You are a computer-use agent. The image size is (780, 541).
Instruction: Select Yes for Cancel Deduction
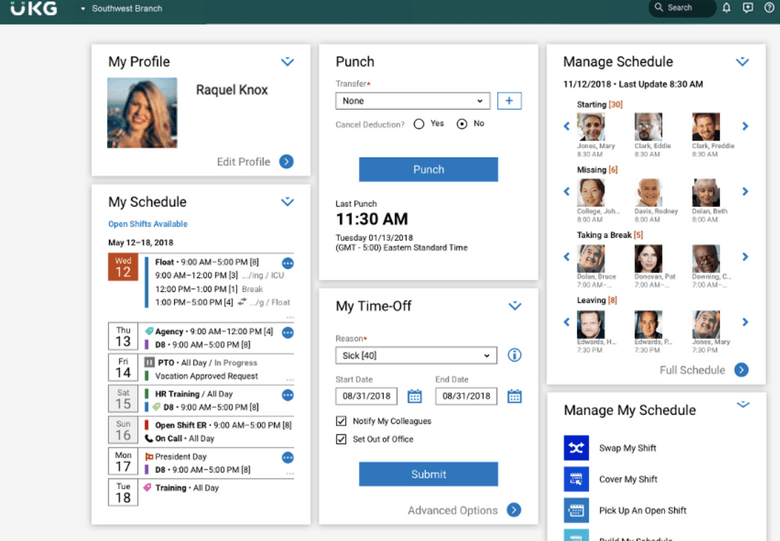coord(419,124)
